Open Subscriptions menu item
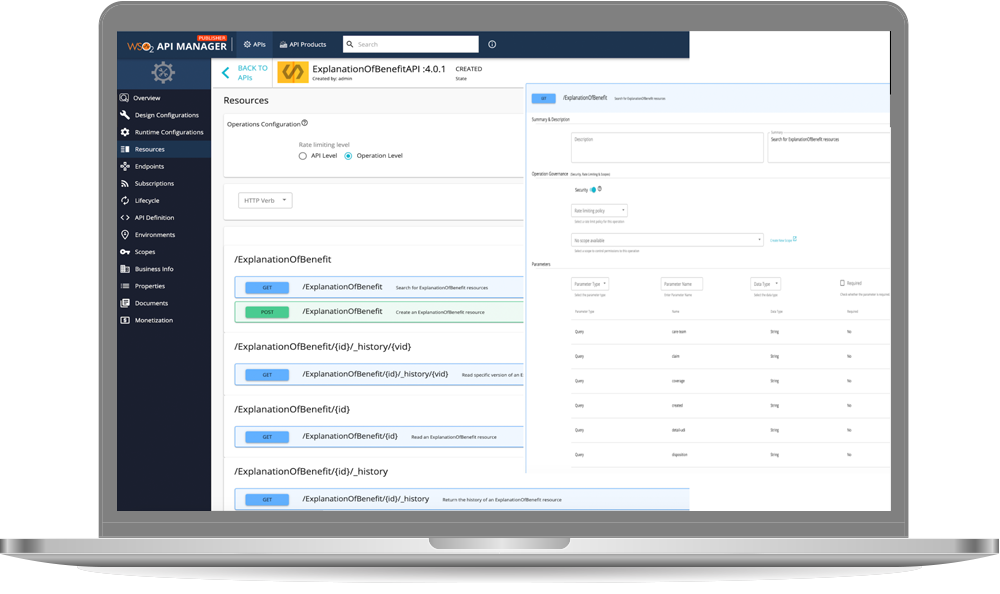 click(x=165, y=183)
